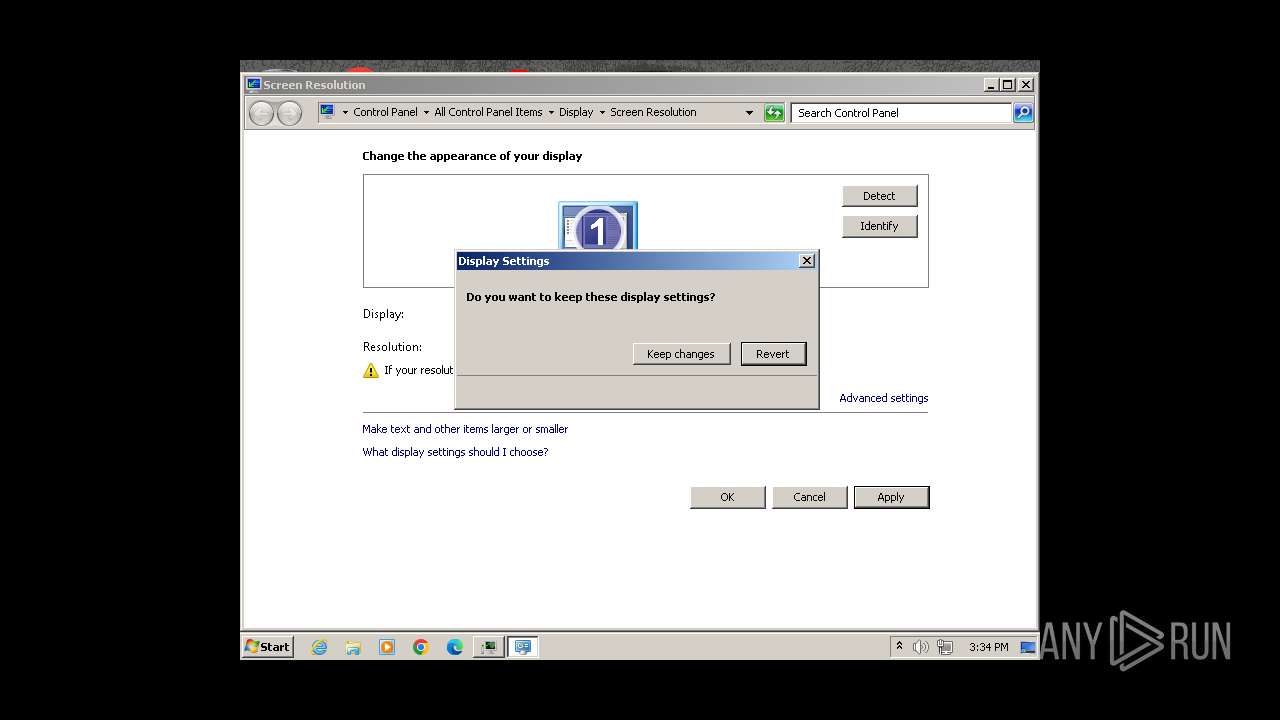Click Screen Resolution taskbar button
The width and height of the screenshot is (1280, 720).
pyautogui.click(x=522, y=647)
